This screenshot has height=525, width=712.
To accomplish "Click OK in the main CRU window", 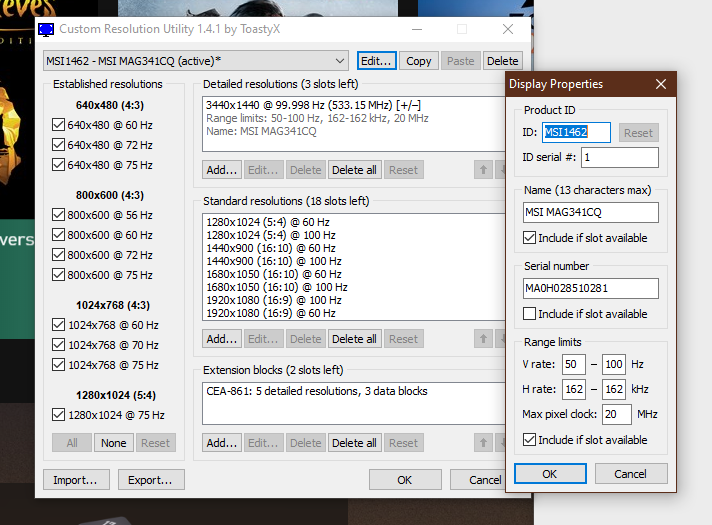I will 405,480.
